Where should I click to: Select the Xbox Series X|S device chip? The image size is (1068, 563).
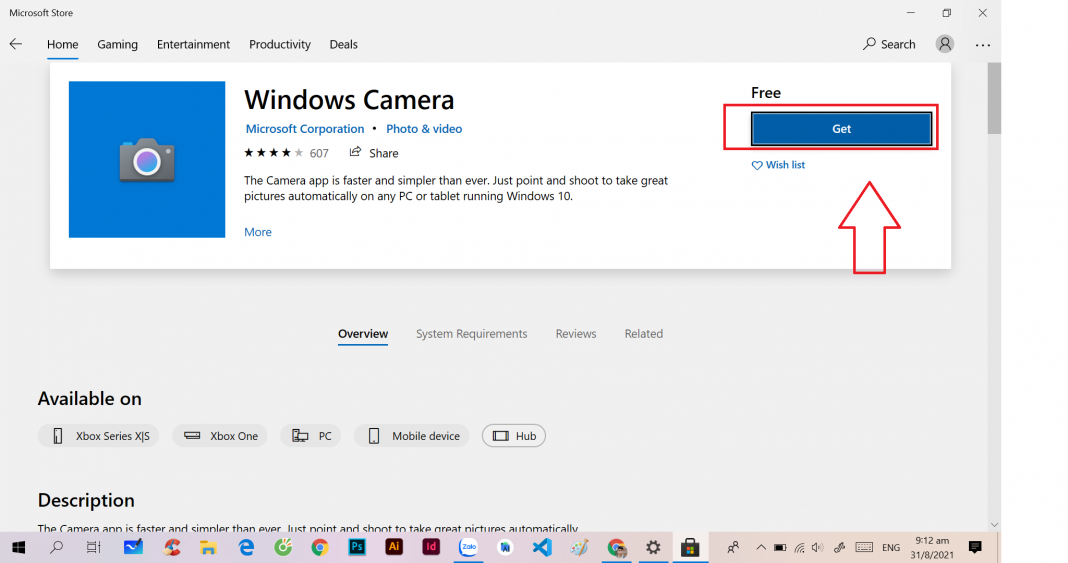101,436
